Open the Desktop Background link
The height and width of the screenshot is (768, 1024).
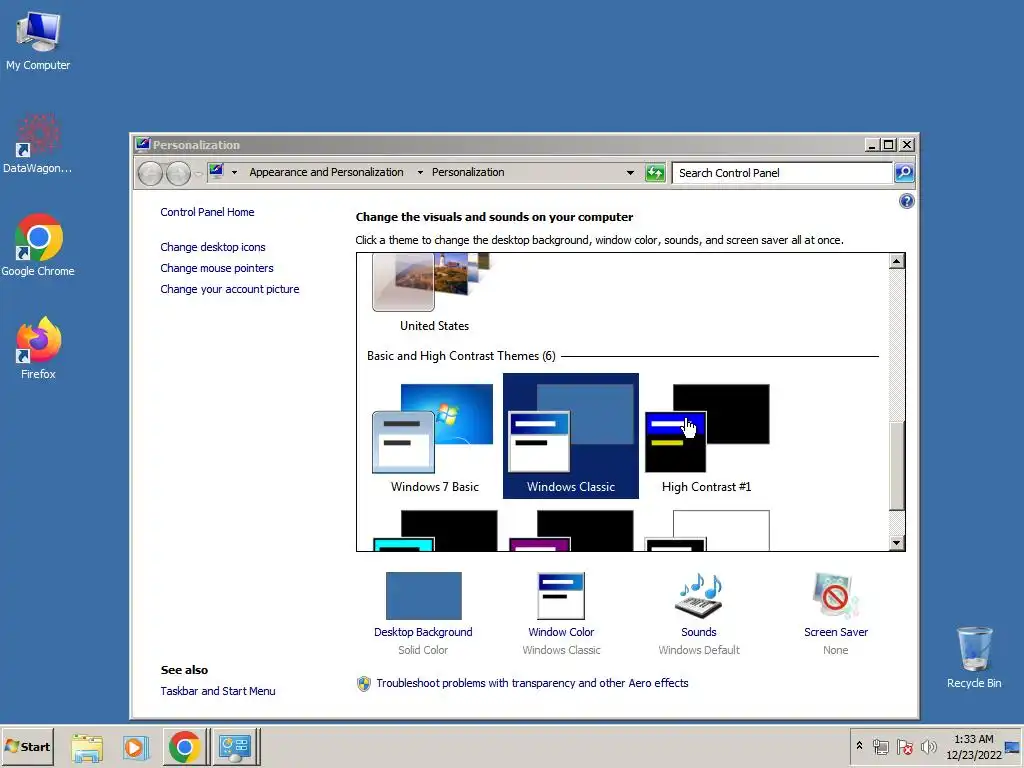(x=423, y=632)
